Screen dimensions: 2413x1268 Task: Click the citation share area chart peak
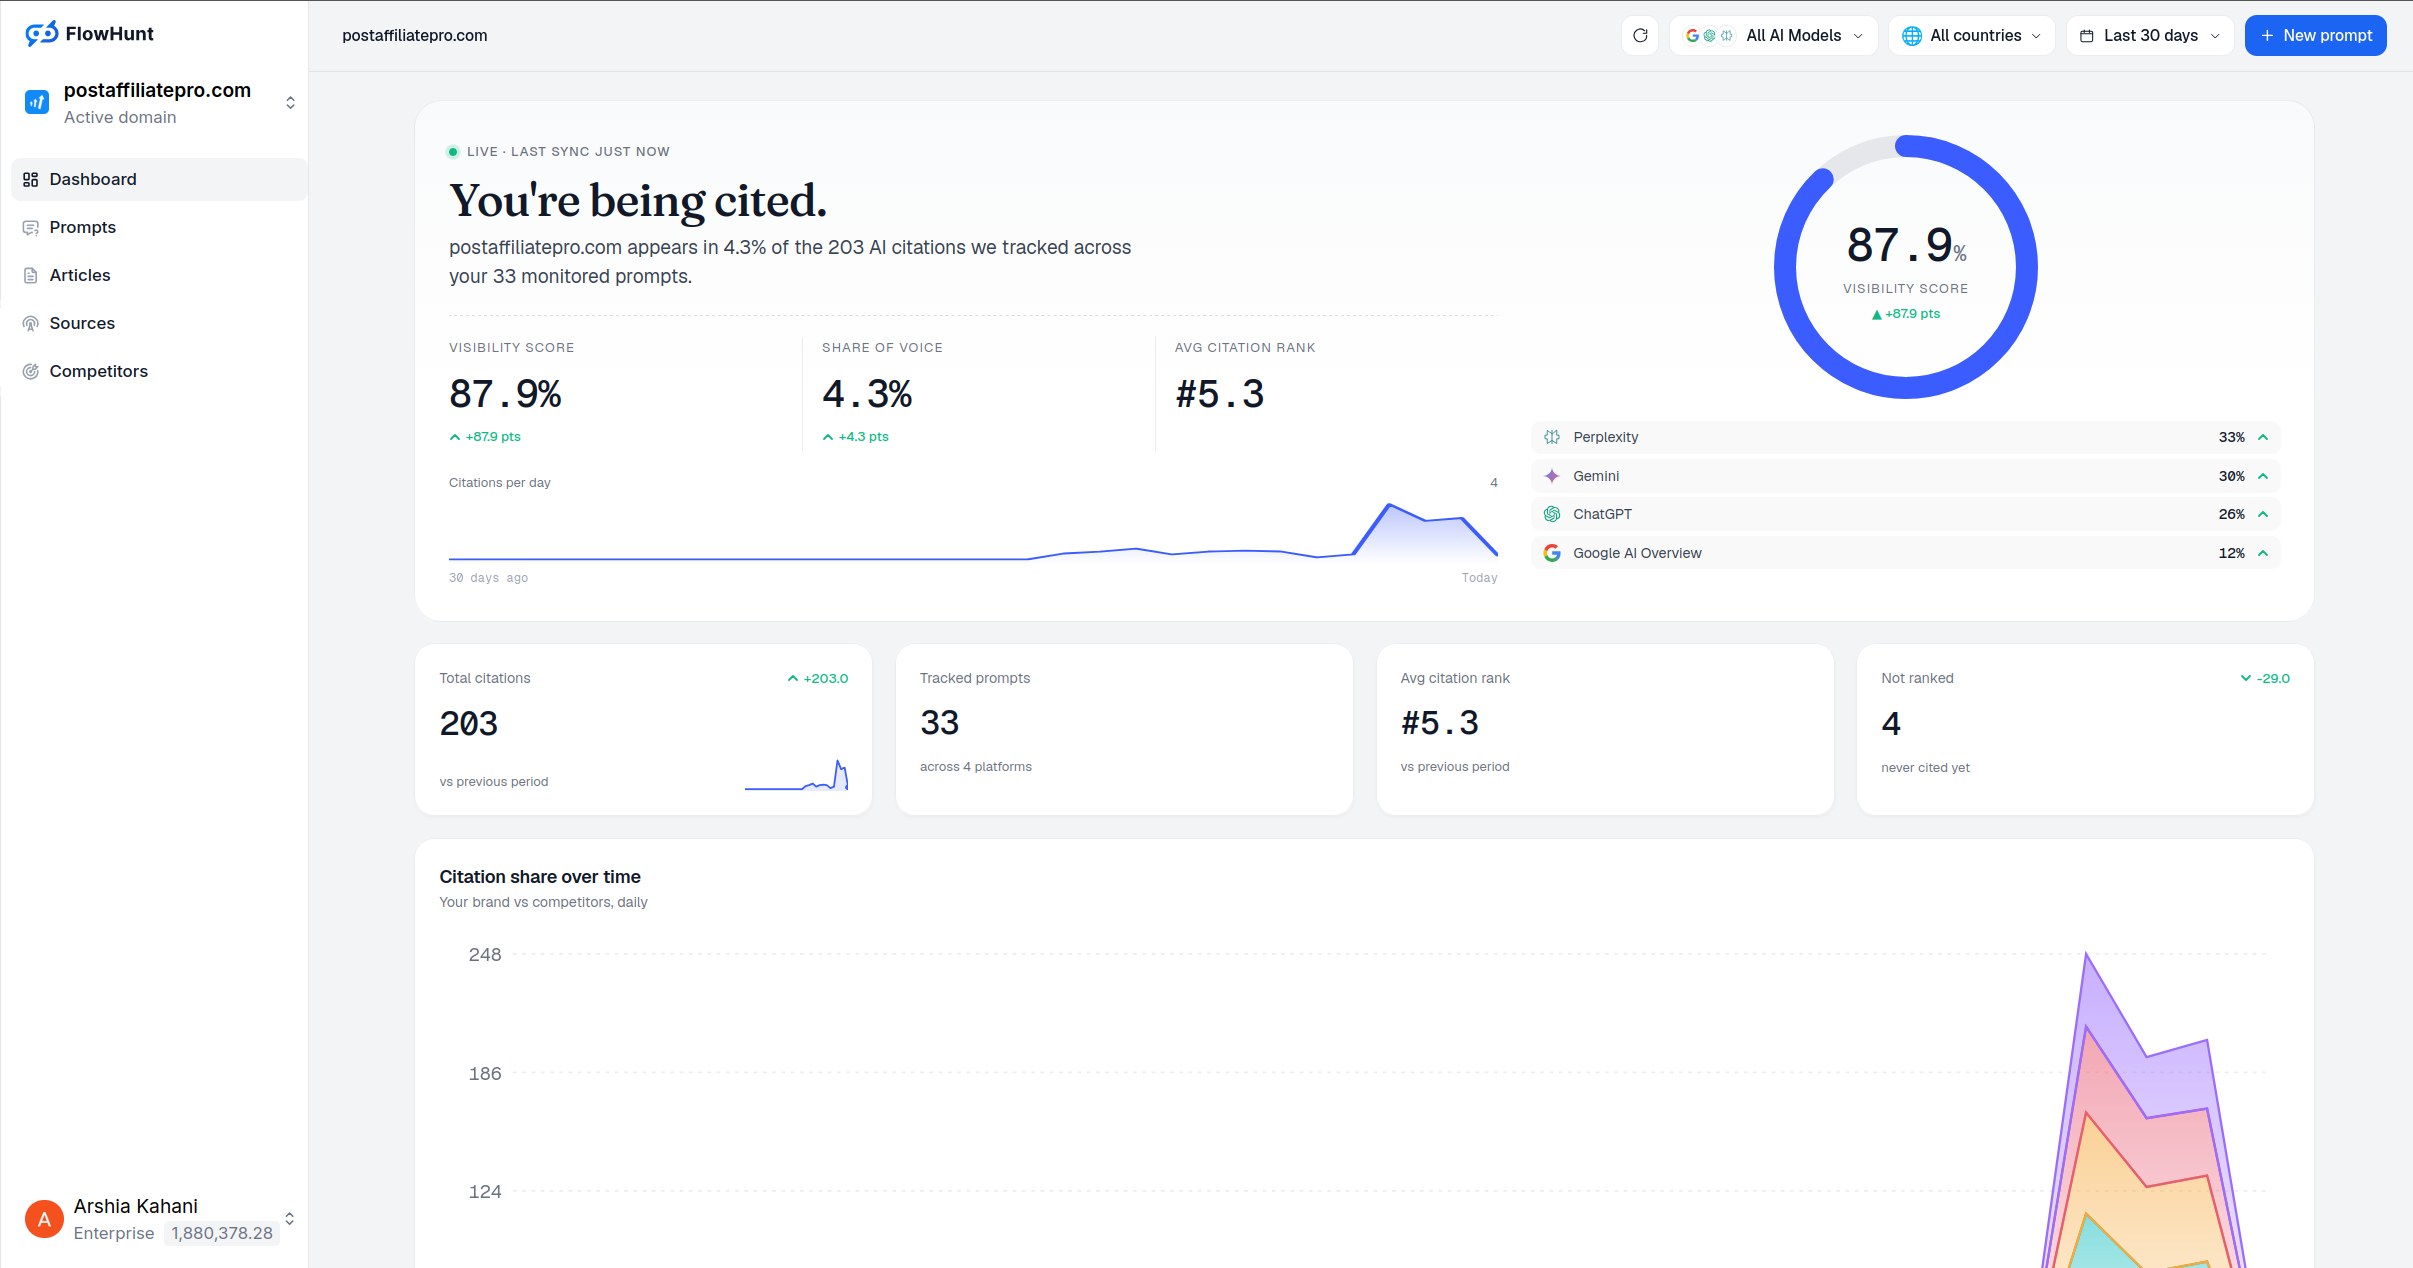pos(2086,955)
